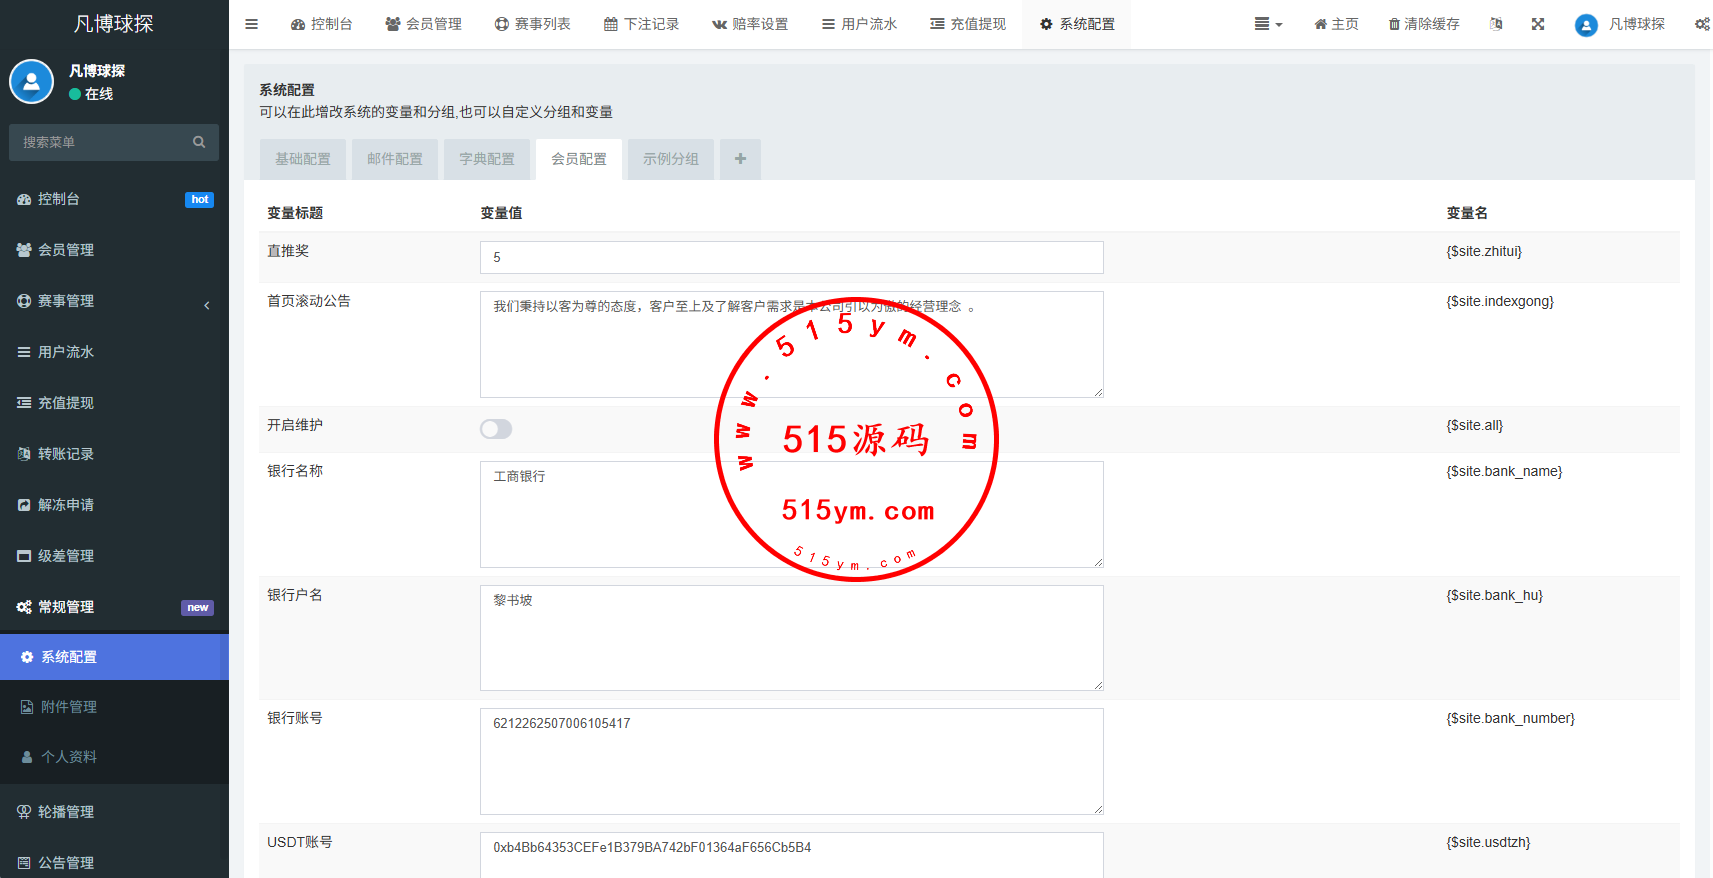1713x878 pixels.
Task: Open the settings cogs icon at top right
Action: click(1701, 24)
